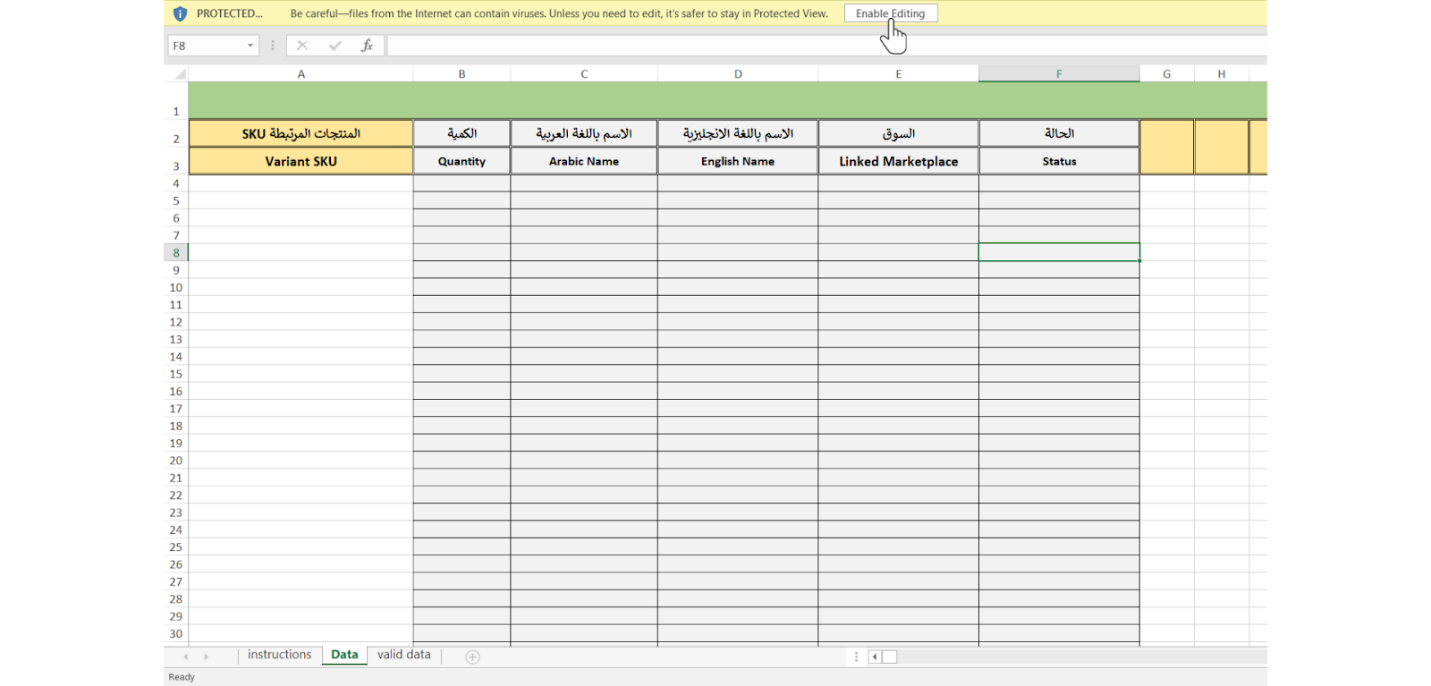This screenshot has height=686, width=1431.
Task: Select column D header
Action: [x=738, y=74]
